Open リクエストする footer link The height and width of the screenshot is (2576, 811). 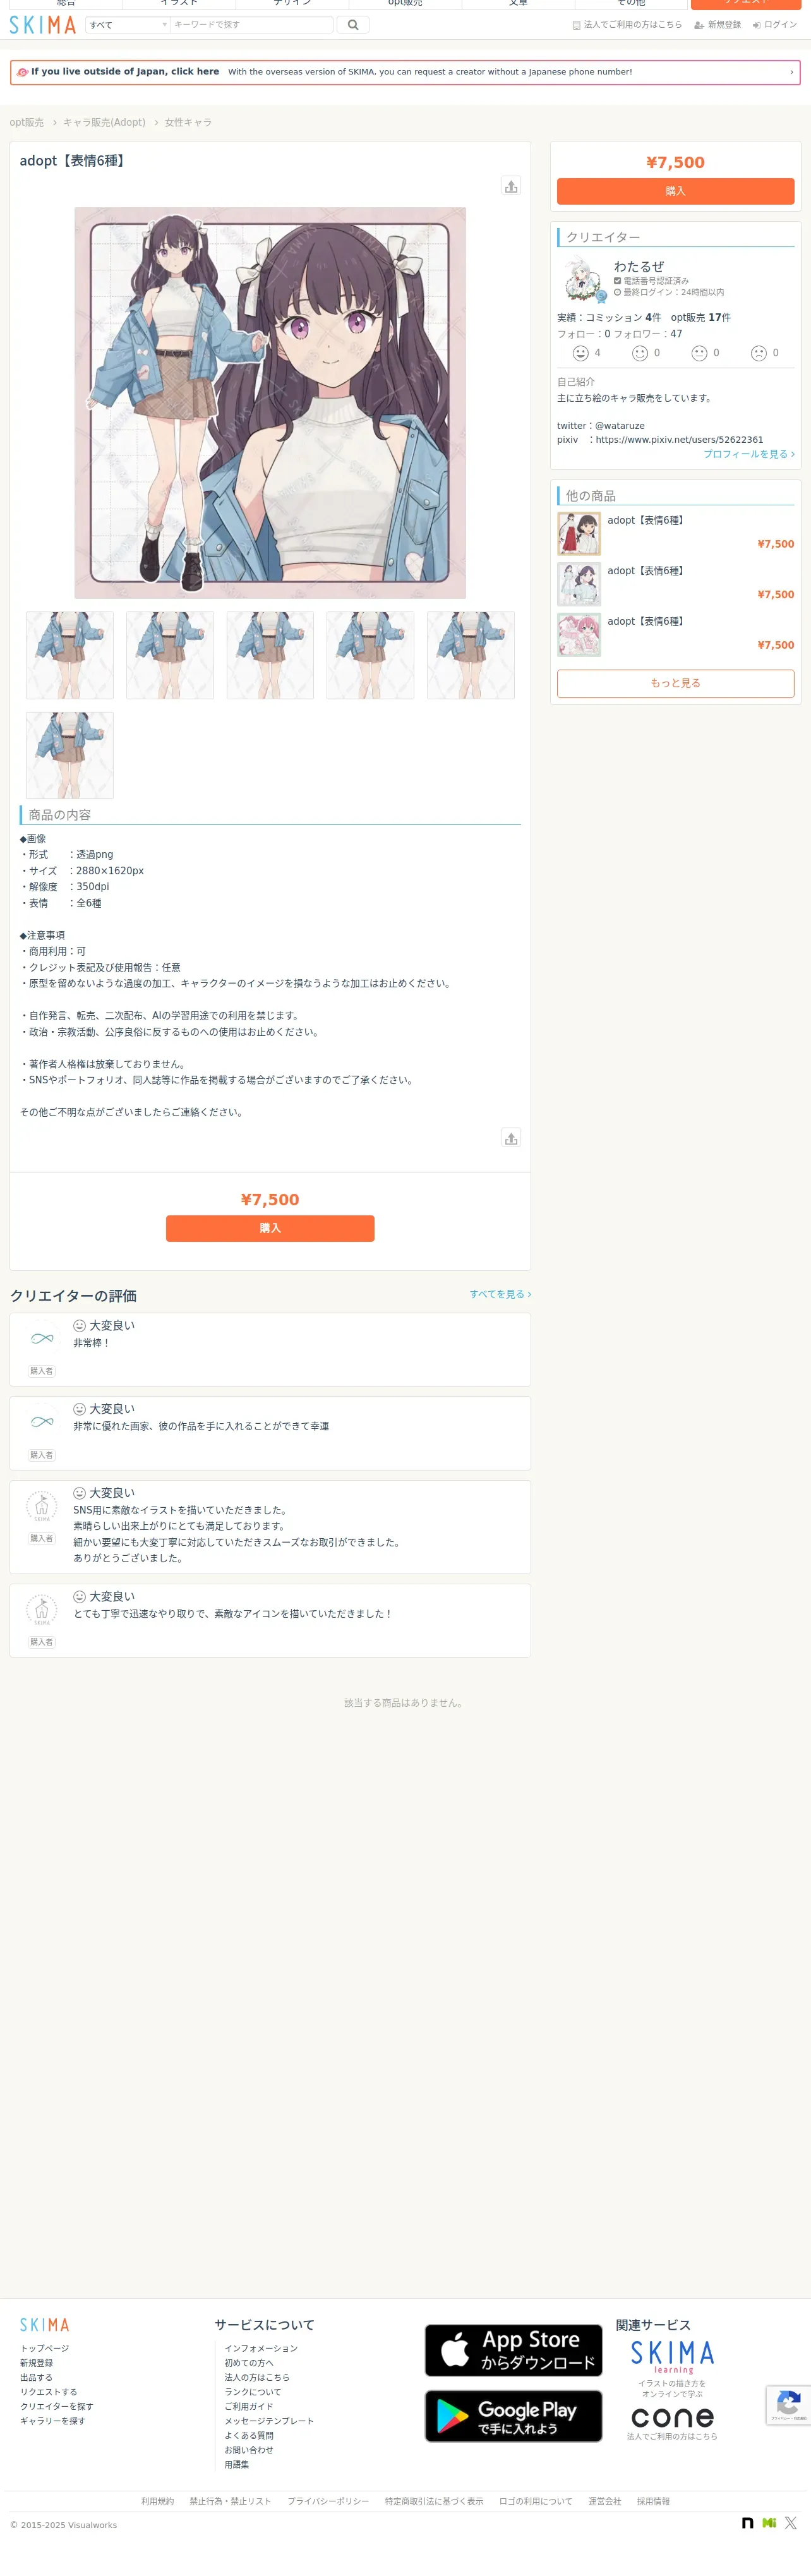coord(49,2392)
